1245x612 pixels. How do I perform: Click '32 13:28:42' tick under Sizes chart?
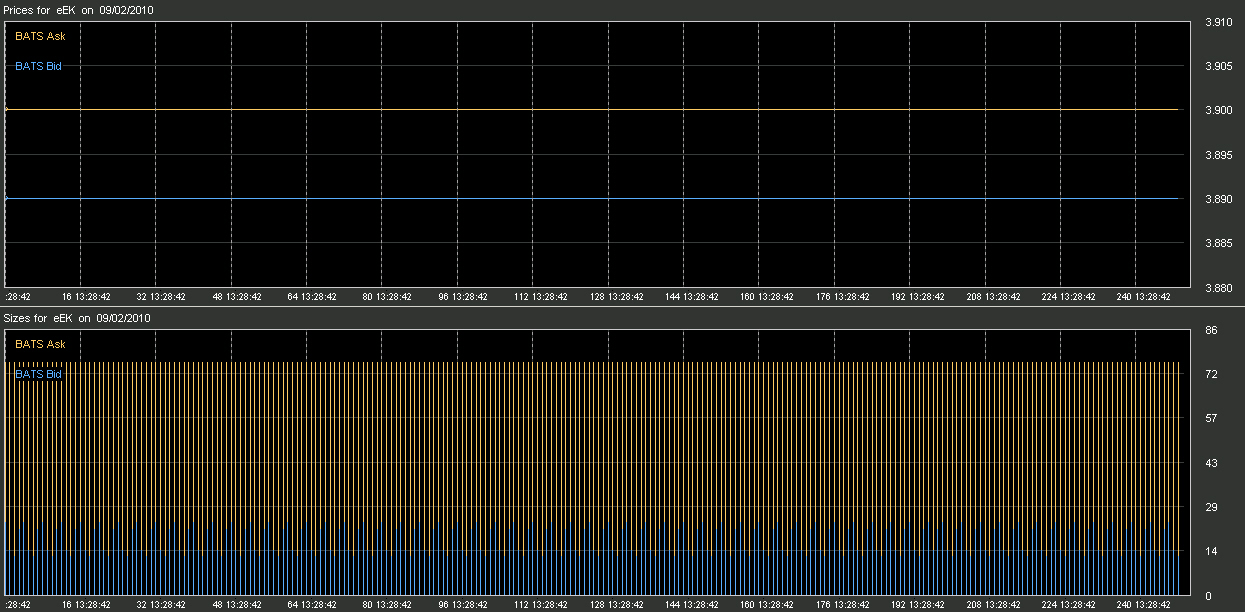coord(161,605)
